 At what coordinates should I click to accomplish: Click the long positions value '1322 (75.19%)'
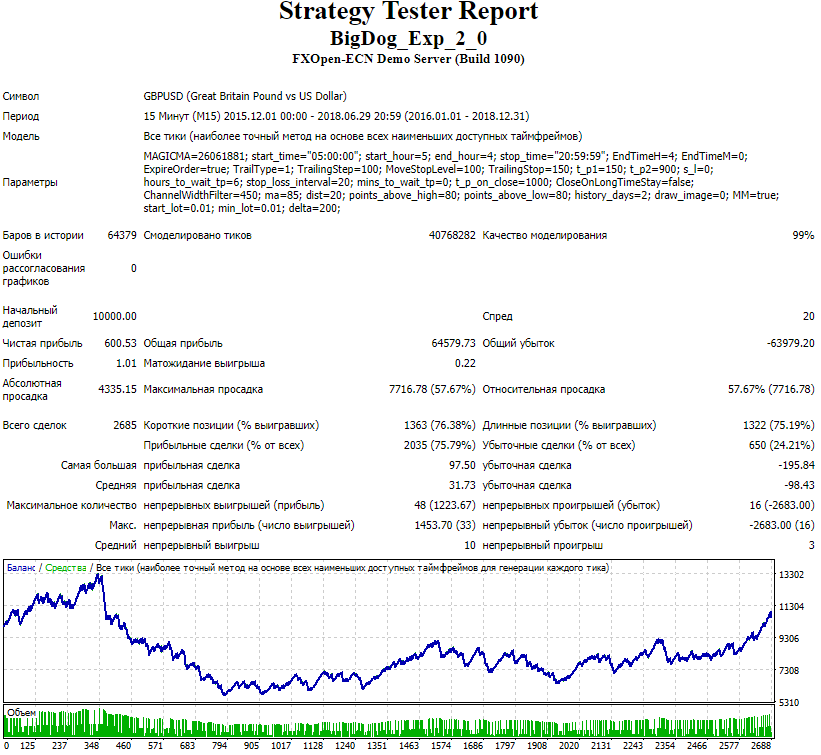pyautogui.click(x=779, y=425)
